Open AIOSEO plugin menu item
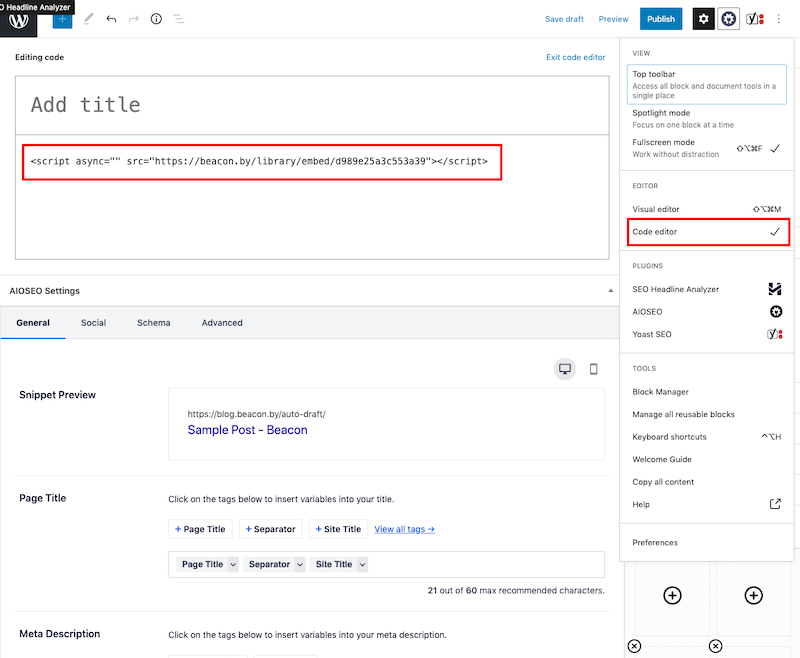Image resolution: width=800 pixels, height=658 pixels. (707, 312)
